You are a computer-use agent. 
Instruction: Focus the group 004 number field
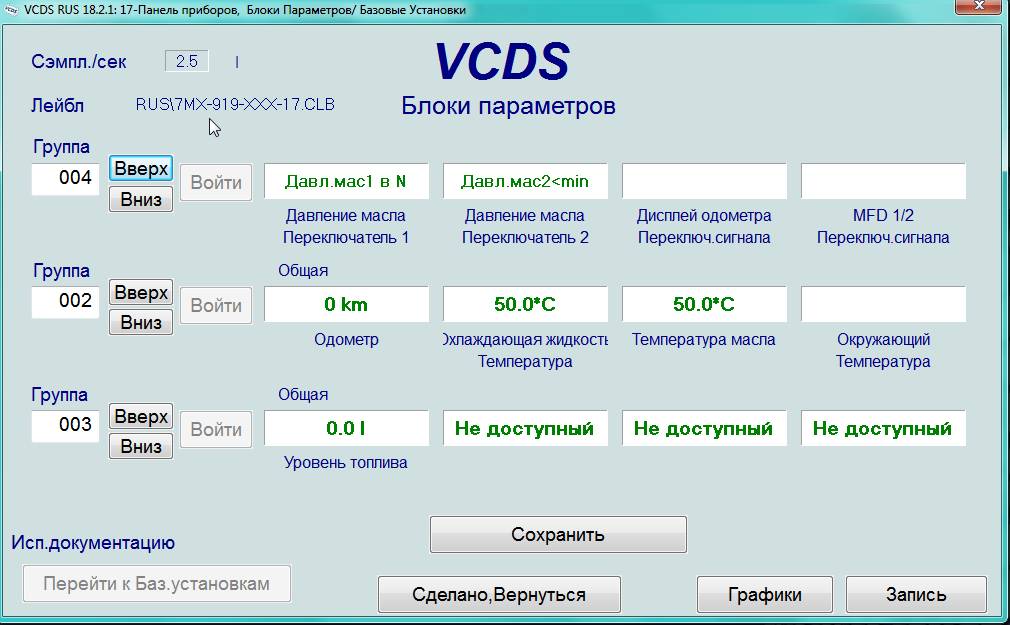coord(66,179)
